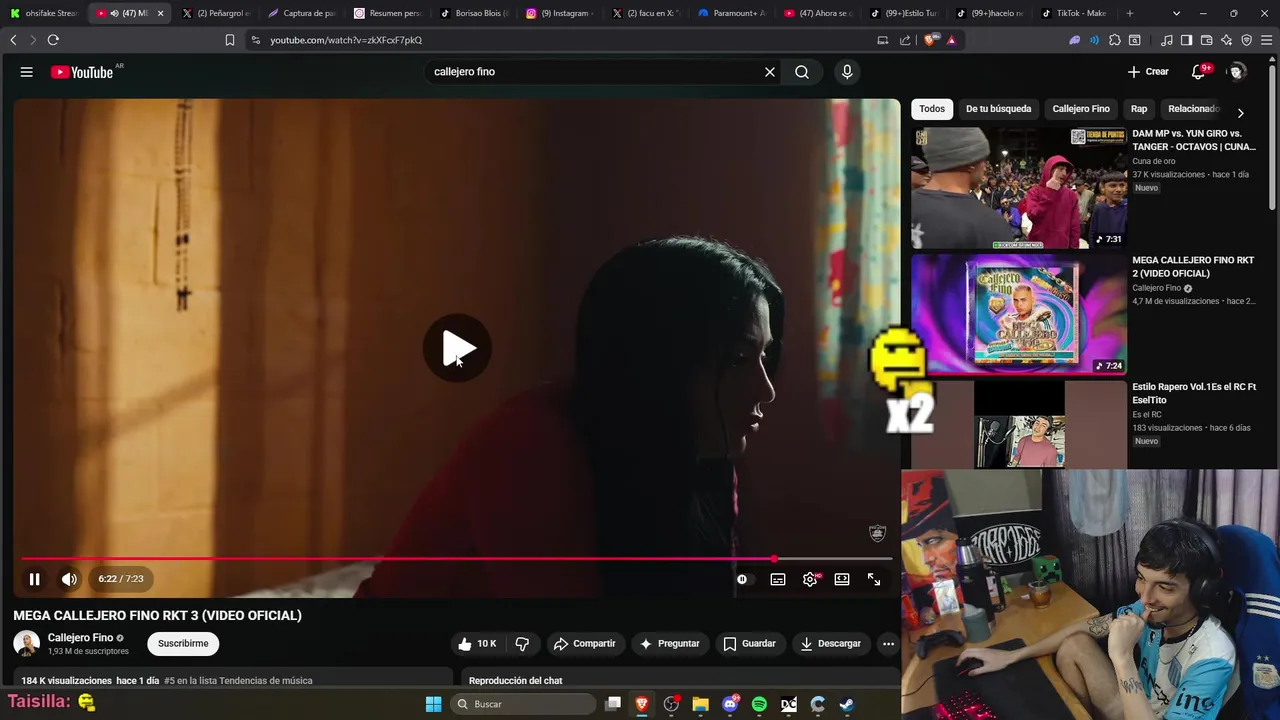Dislike the video with thumbs-down
The image size is (1280, 720).
522,644
